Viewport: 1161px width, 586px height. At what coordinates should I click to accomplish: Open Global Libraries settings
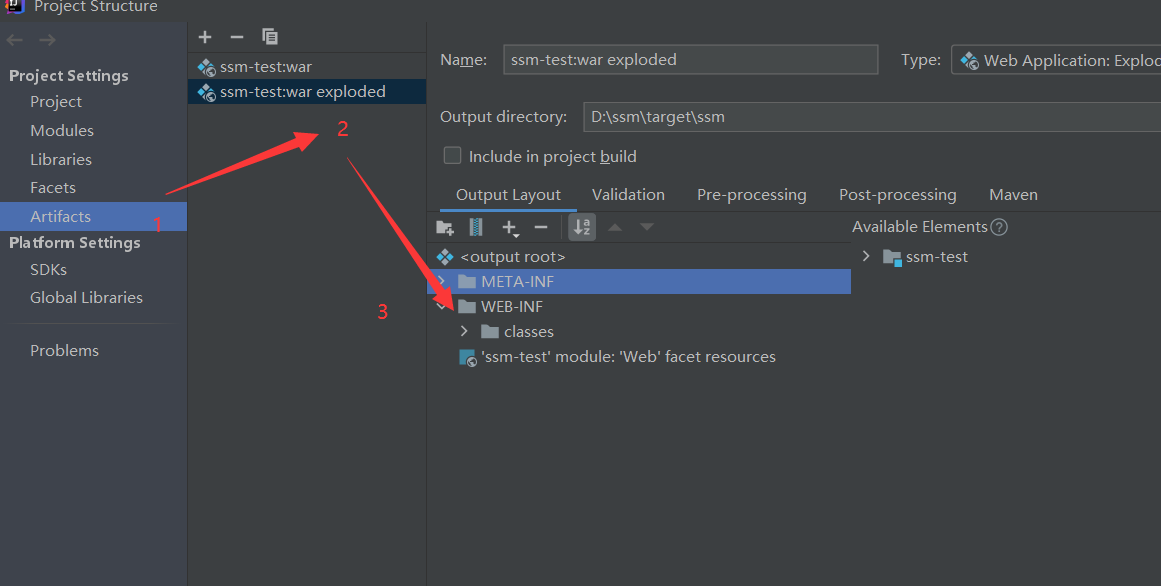(86, 298)
